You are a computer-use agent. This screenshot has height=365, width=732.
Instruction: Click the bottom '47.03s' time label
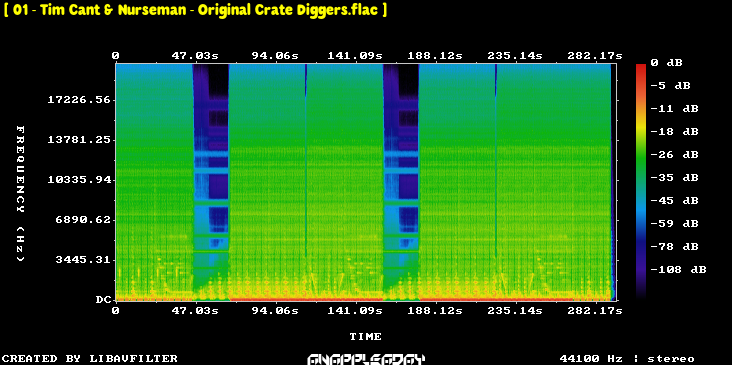(195, 311)
